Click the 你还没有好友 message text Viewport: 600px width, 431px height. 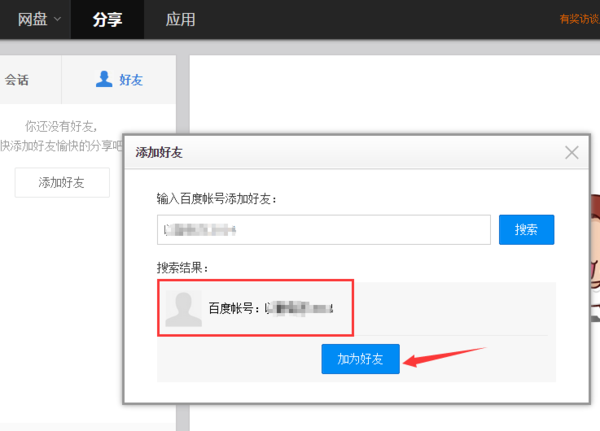click(61, 126)
